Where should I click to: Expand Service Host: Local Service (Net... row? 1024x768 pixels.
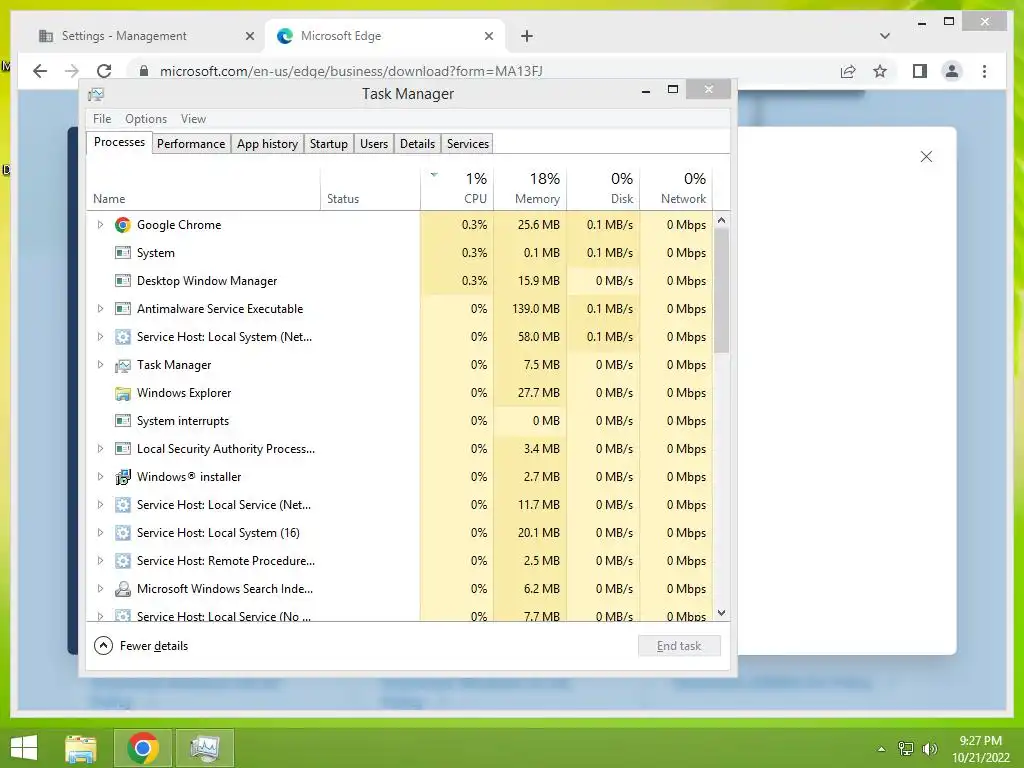pyautogui.click(x=100, y=505)
